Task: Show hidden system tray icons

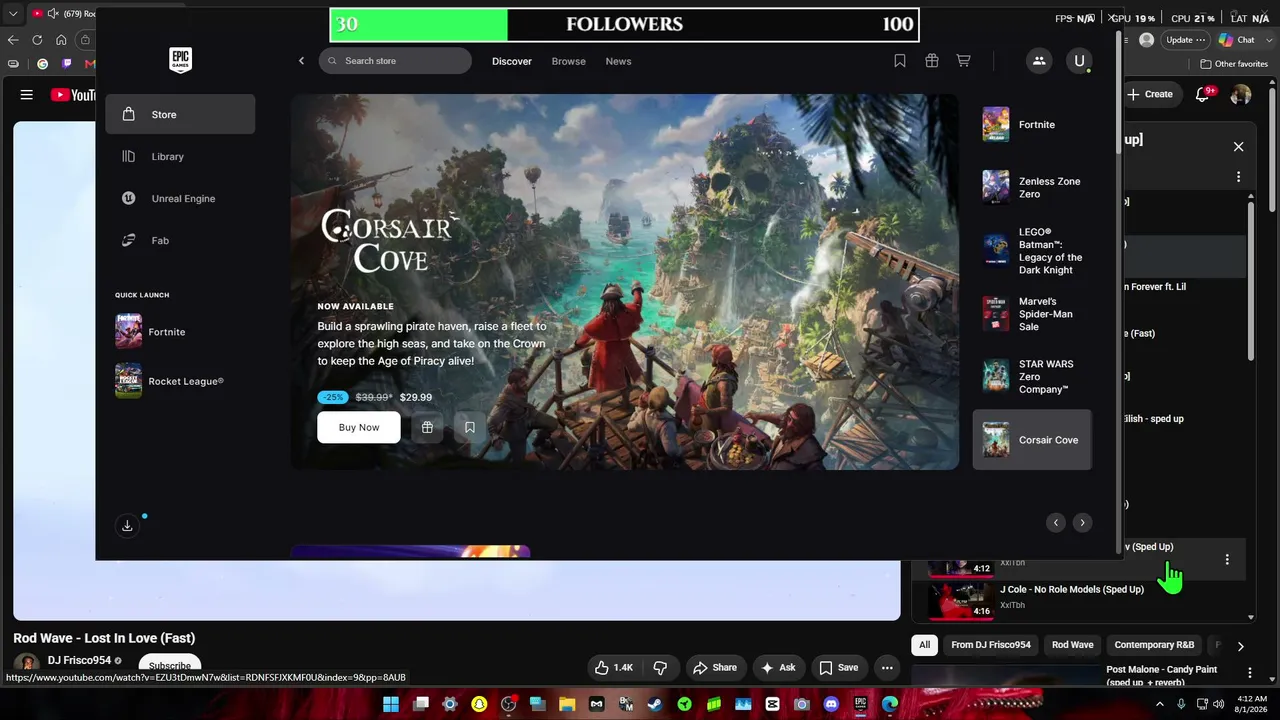Action: pos(1161,704)
